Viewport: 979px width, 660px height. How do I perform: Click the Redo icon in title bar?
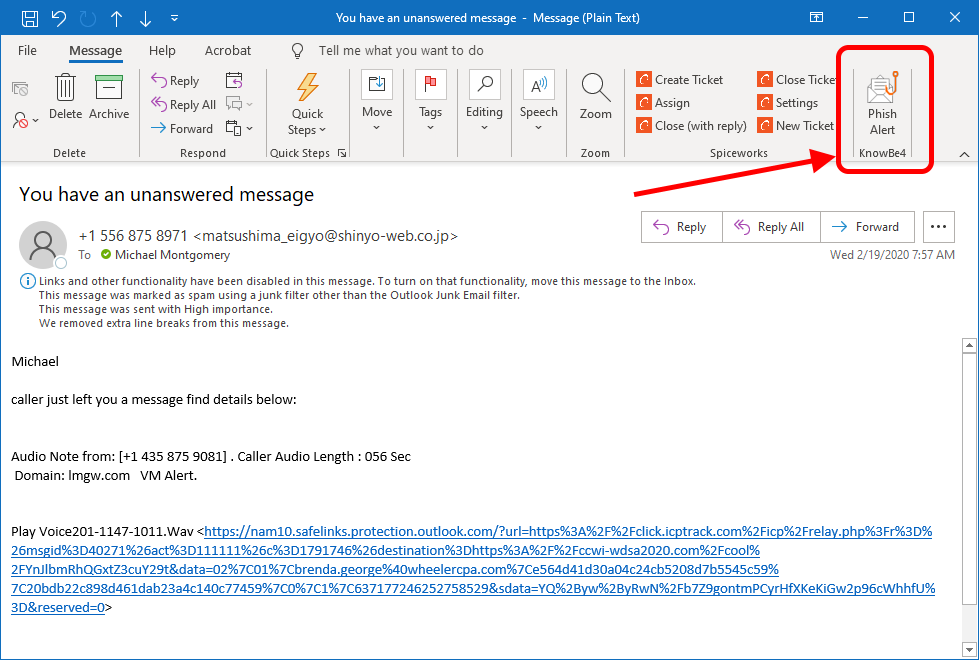coord(87,19)
